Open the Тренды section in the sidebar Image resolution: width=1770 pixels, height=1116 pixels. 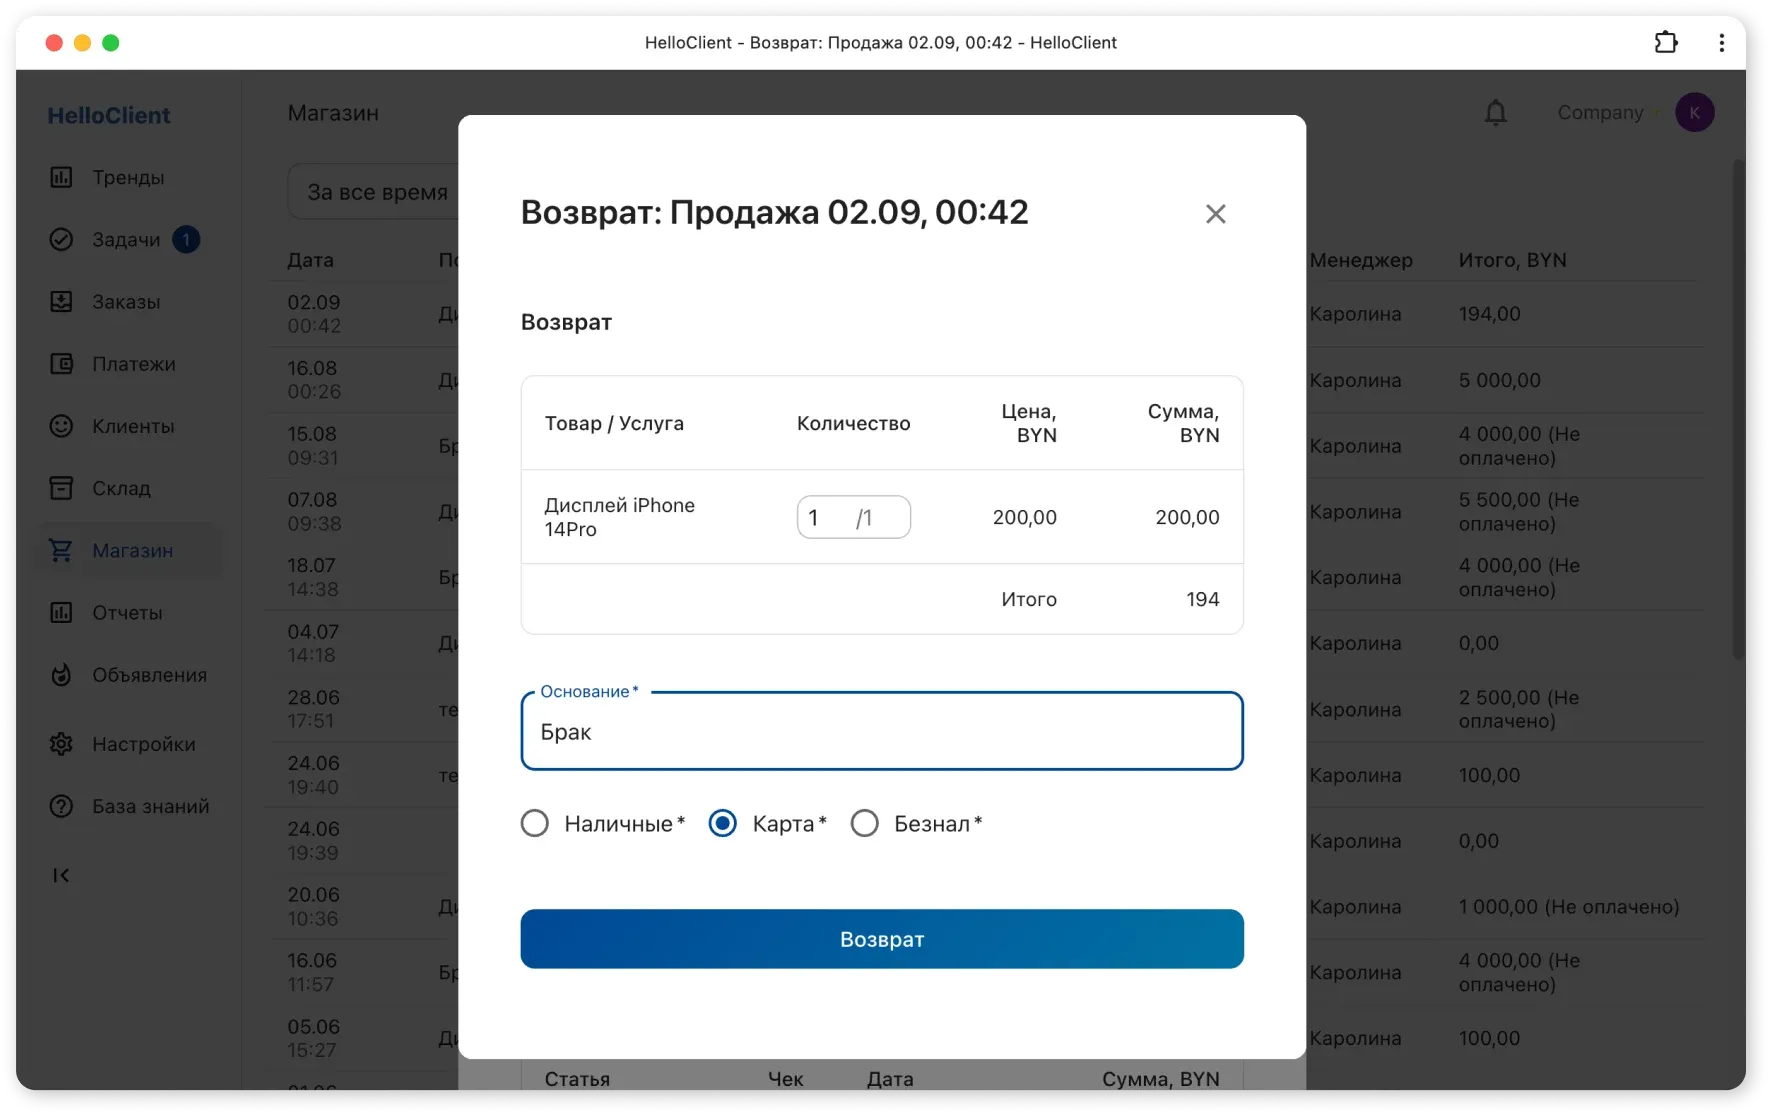[x=128, y=177]
